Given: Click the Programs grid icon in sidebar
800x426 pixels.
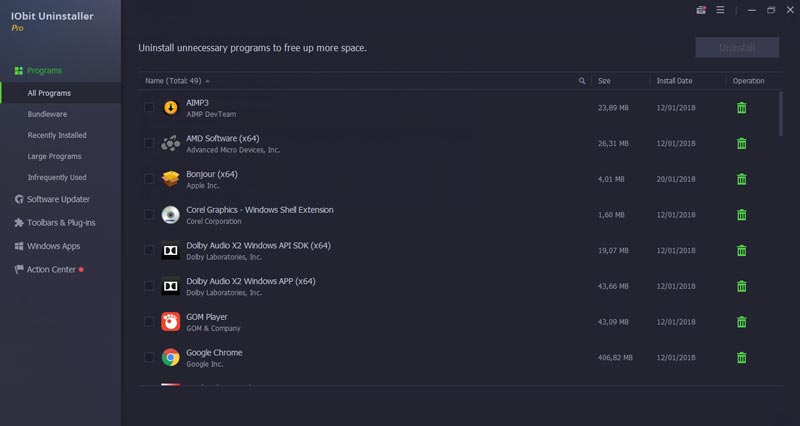Looking at the screenshot, I should (x=19, y=70).
